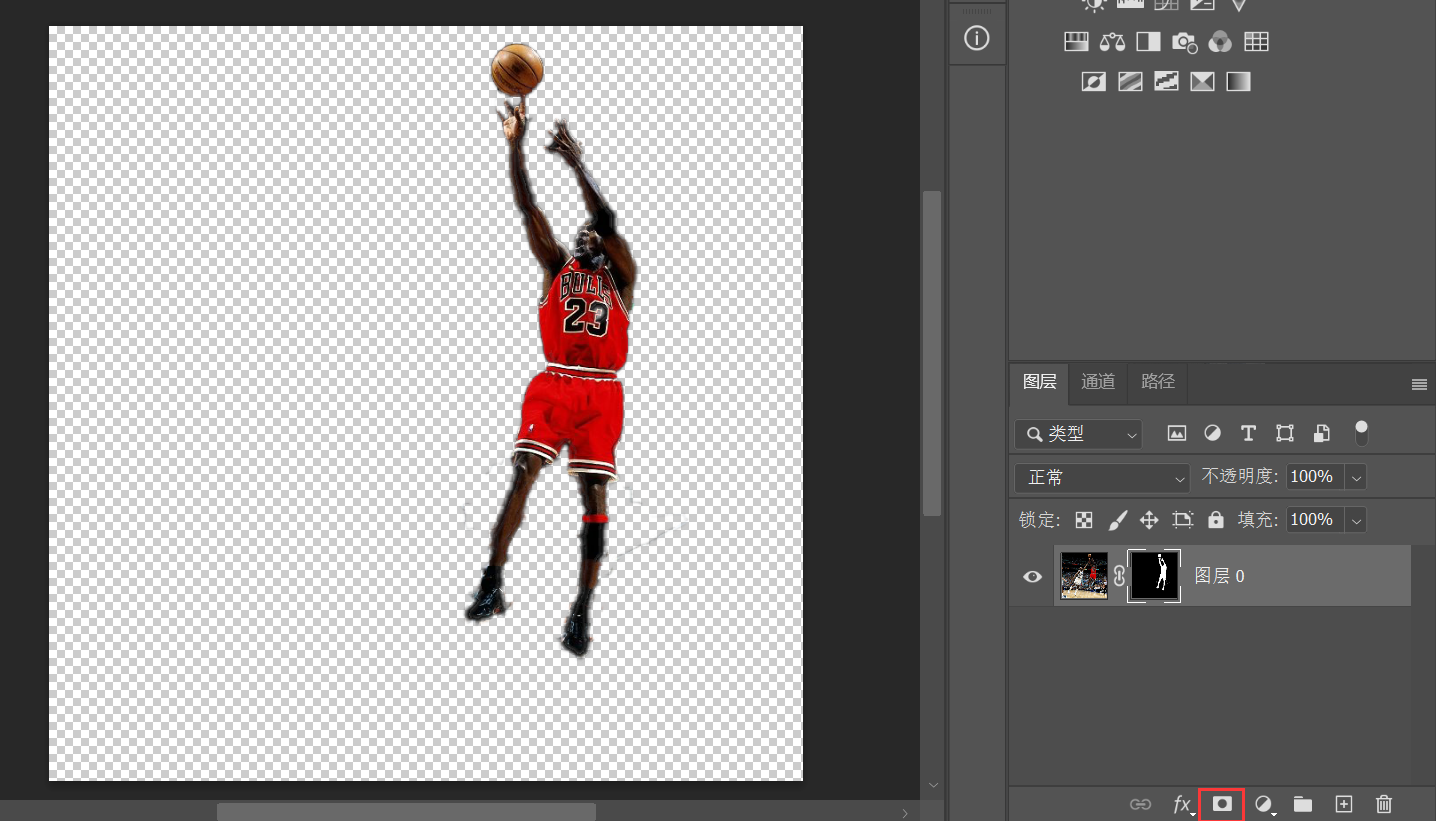Delete layer with the trash icon
The image size is (1436, 821).
(1384, 804)
